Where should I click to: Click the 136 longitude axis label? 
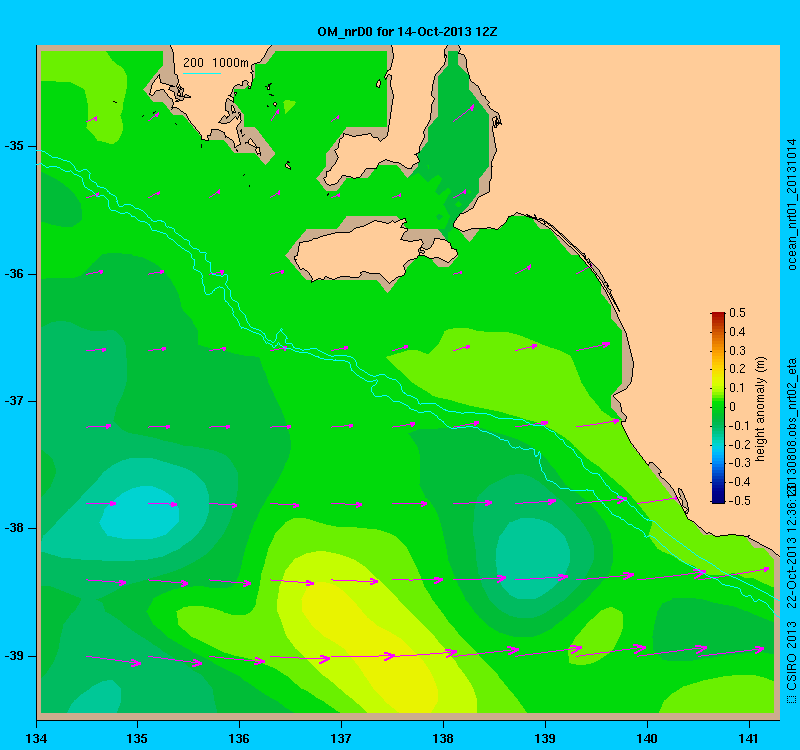pyautogui.click(x=239, y=739)
